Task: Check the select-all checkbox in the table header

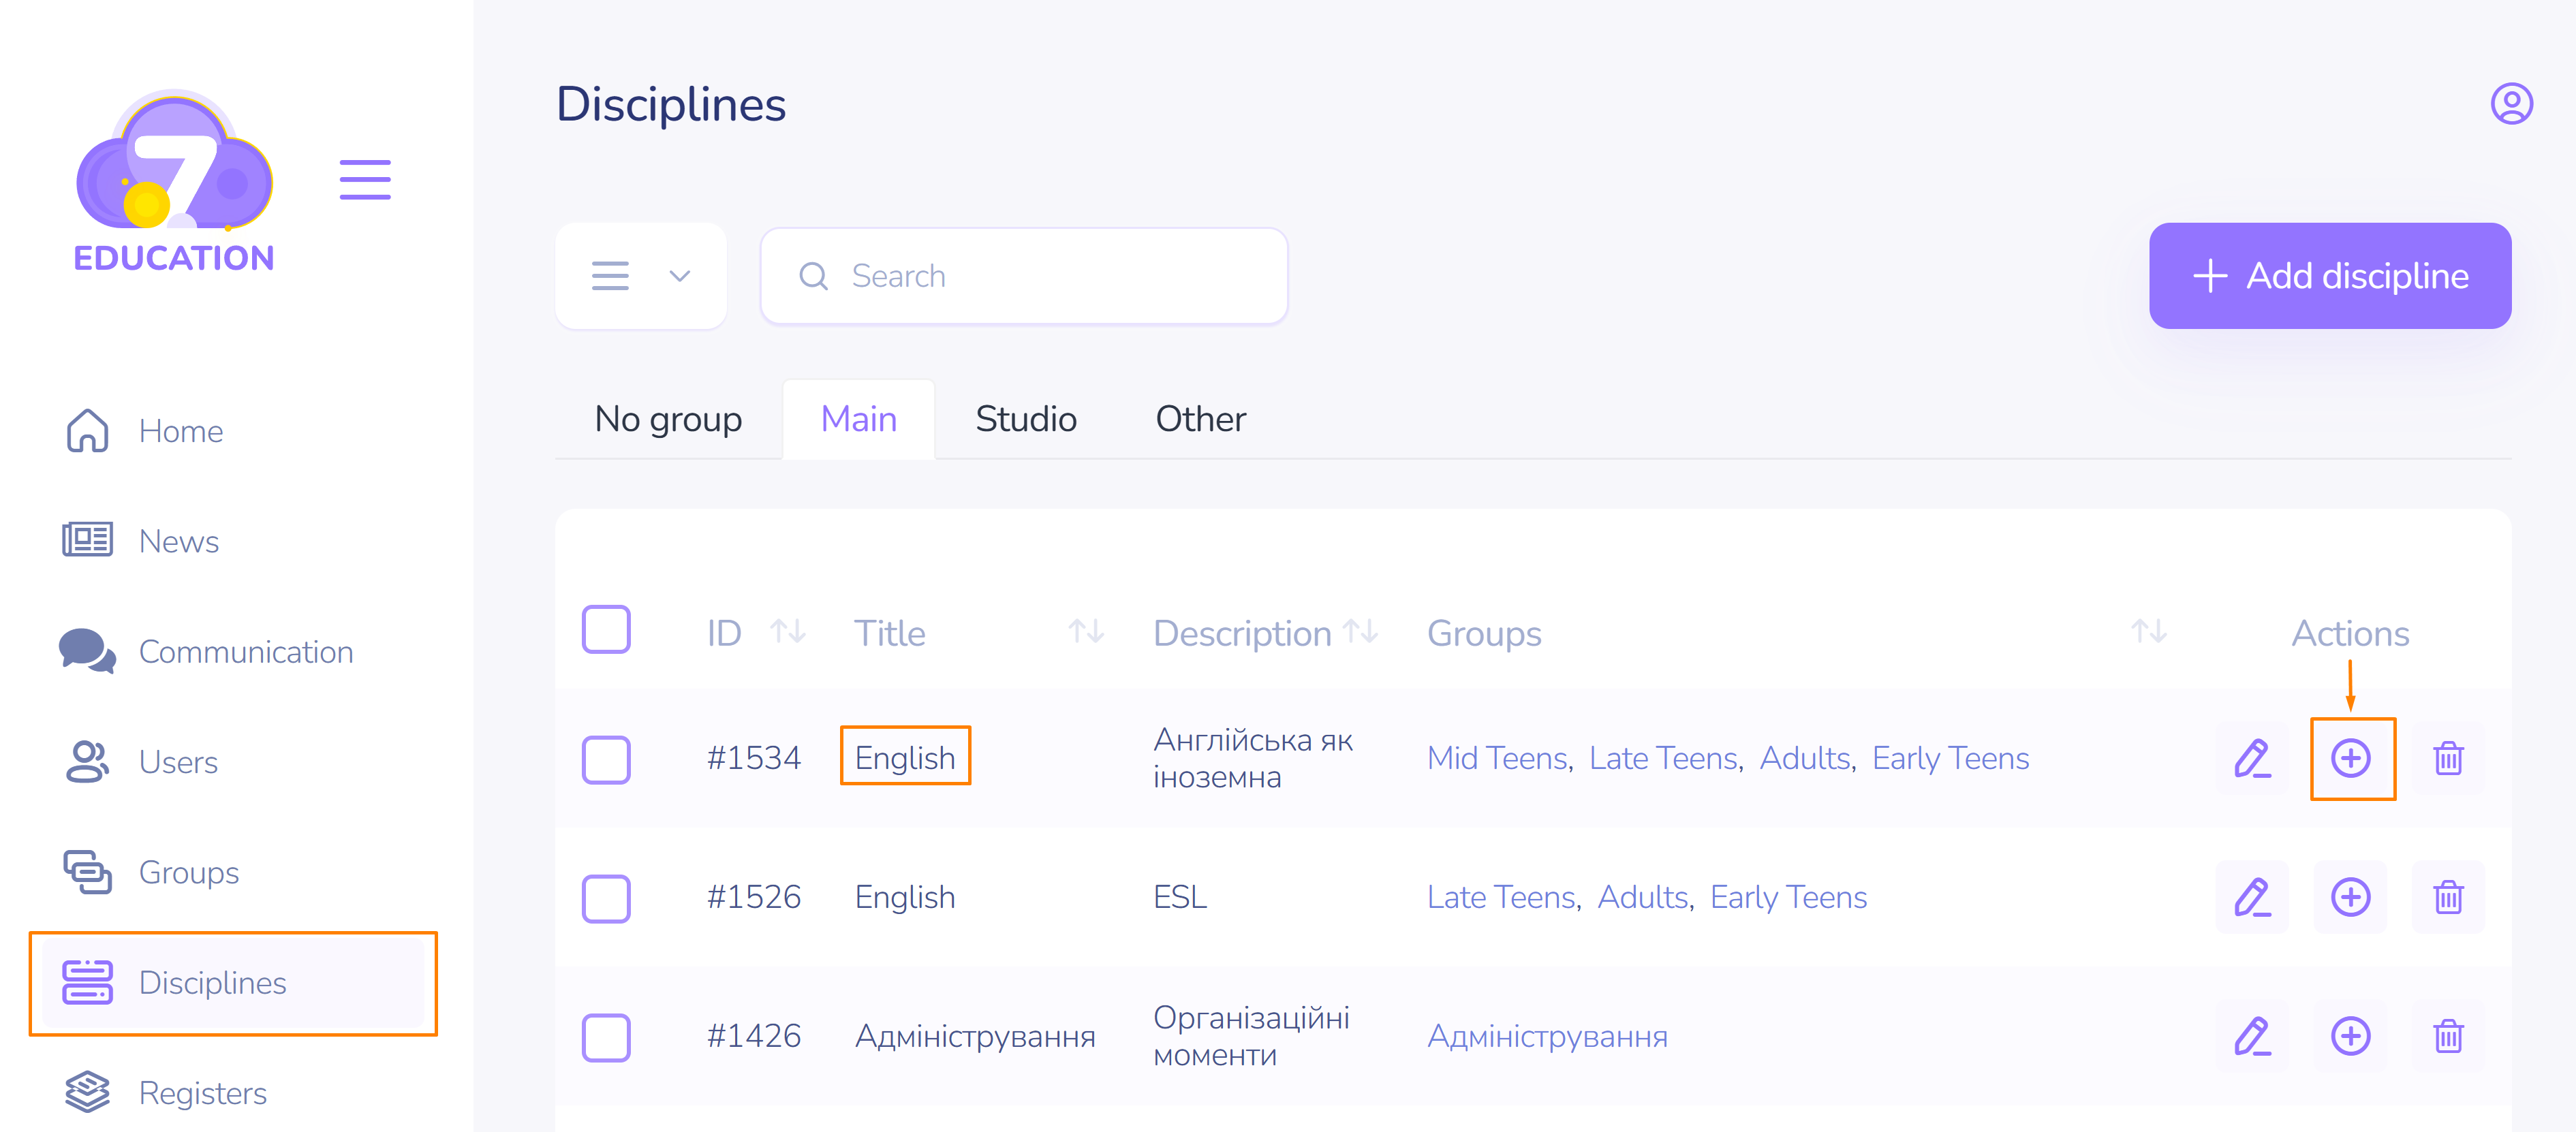Action: (x=606, y=630)
